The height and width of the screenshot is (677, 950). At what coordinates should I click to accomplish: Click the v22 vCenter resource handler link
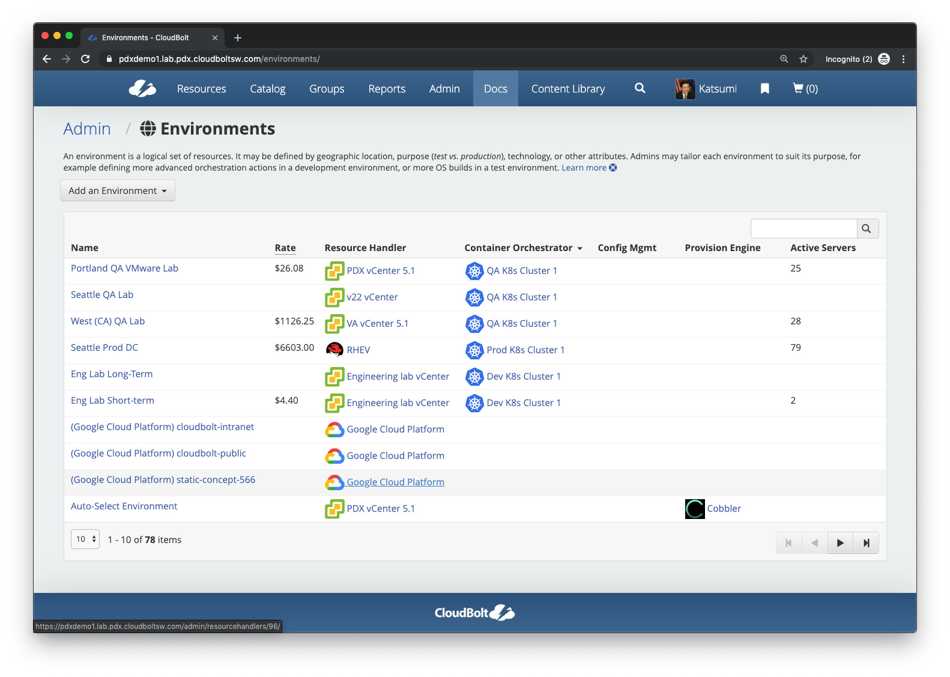372,297
